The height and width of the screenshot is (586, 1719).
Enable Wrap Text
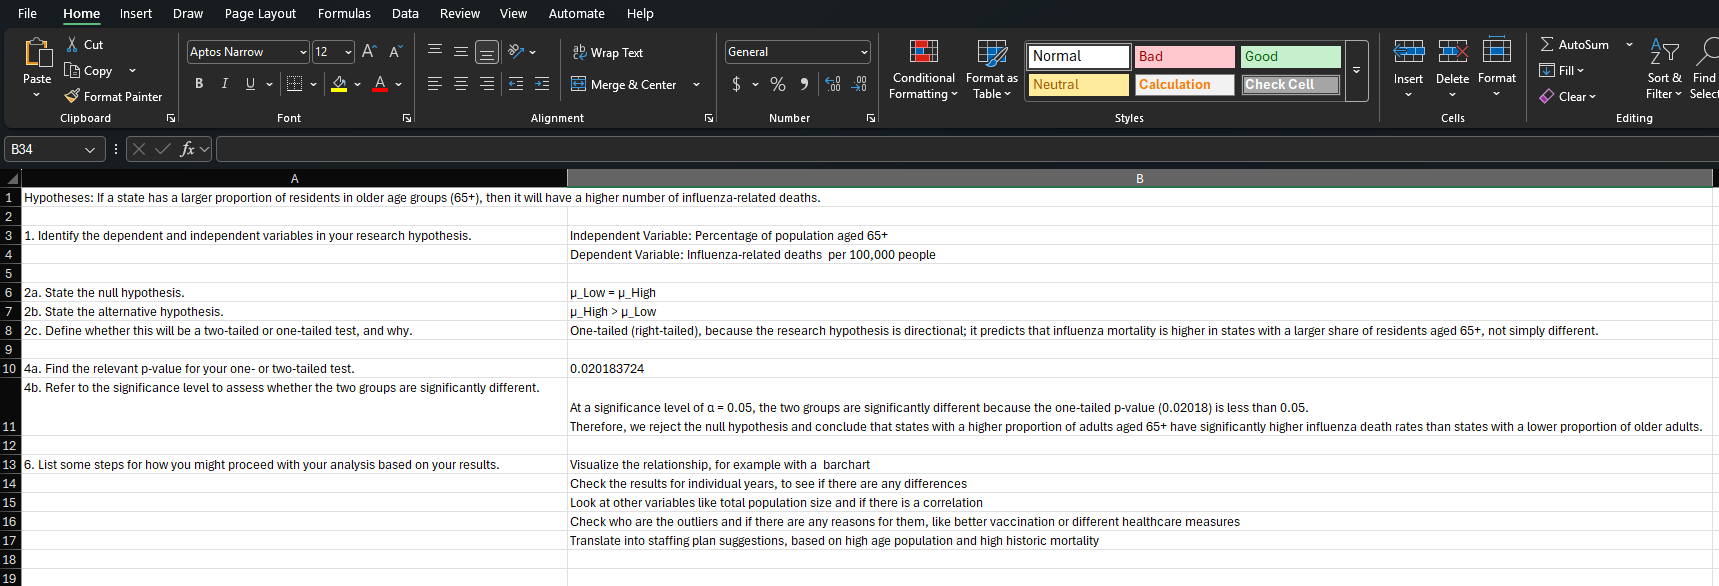(608, 52)
